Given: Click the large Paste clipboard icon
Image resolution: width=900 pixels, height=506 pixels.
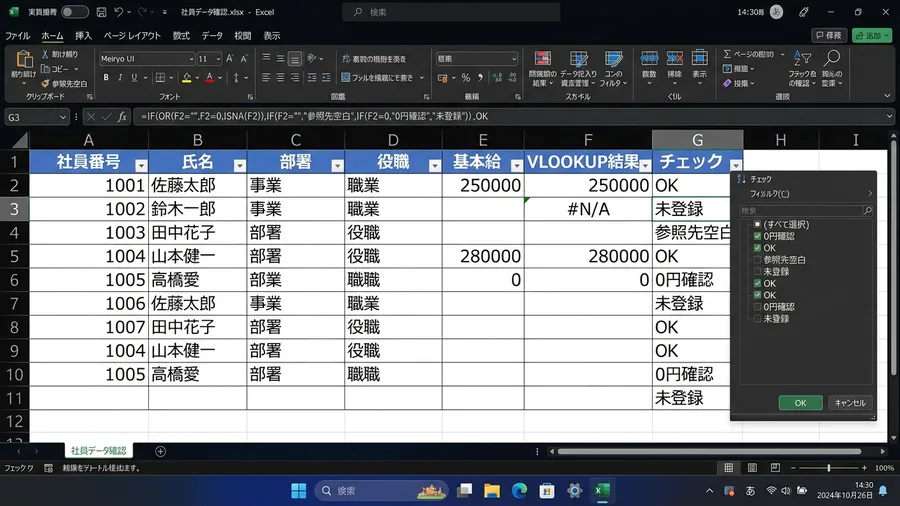Looking at the screenshot, I should [24, 60].
